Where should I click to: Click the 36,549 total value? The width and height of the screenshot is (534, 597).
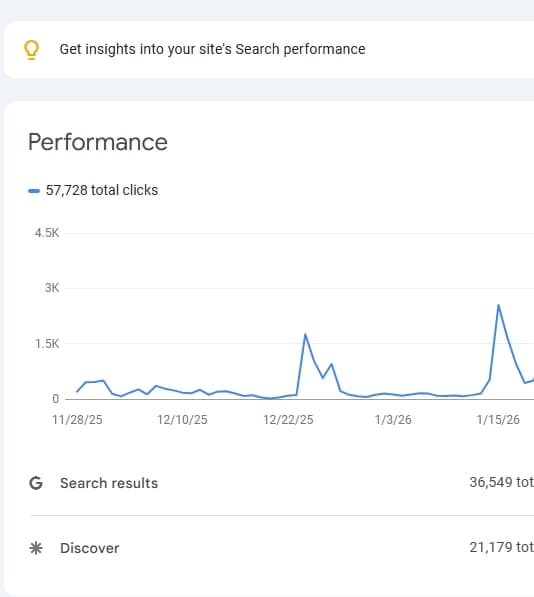point(501,482)
